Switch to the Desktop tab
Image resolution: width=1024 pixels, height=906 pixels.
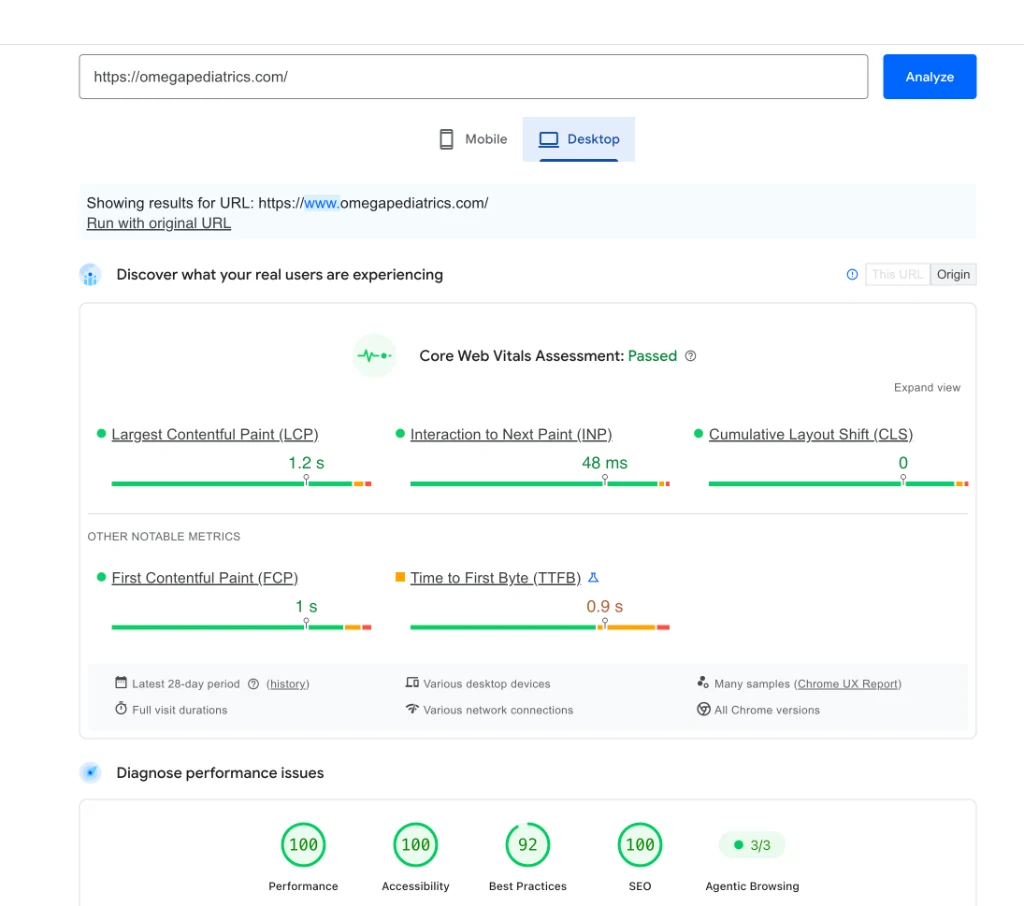(x=579, y=139)
